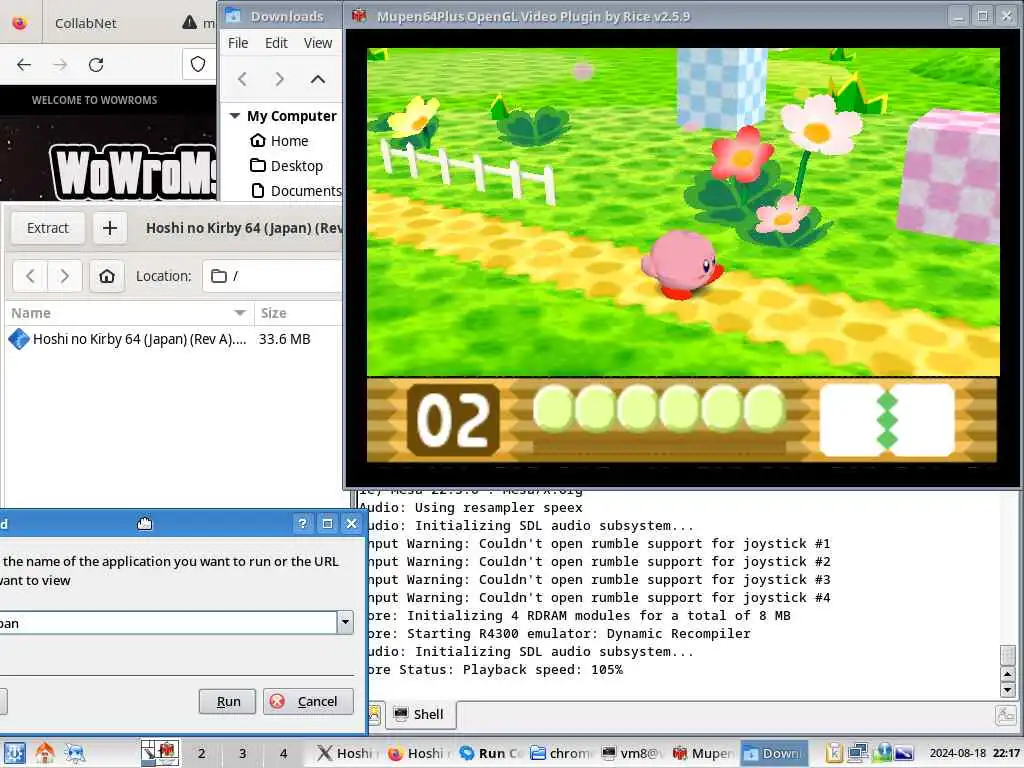Open Home in the Downloads sidebar
Image resolution: width=1024 pixels, height=768 pixels.
280,140
